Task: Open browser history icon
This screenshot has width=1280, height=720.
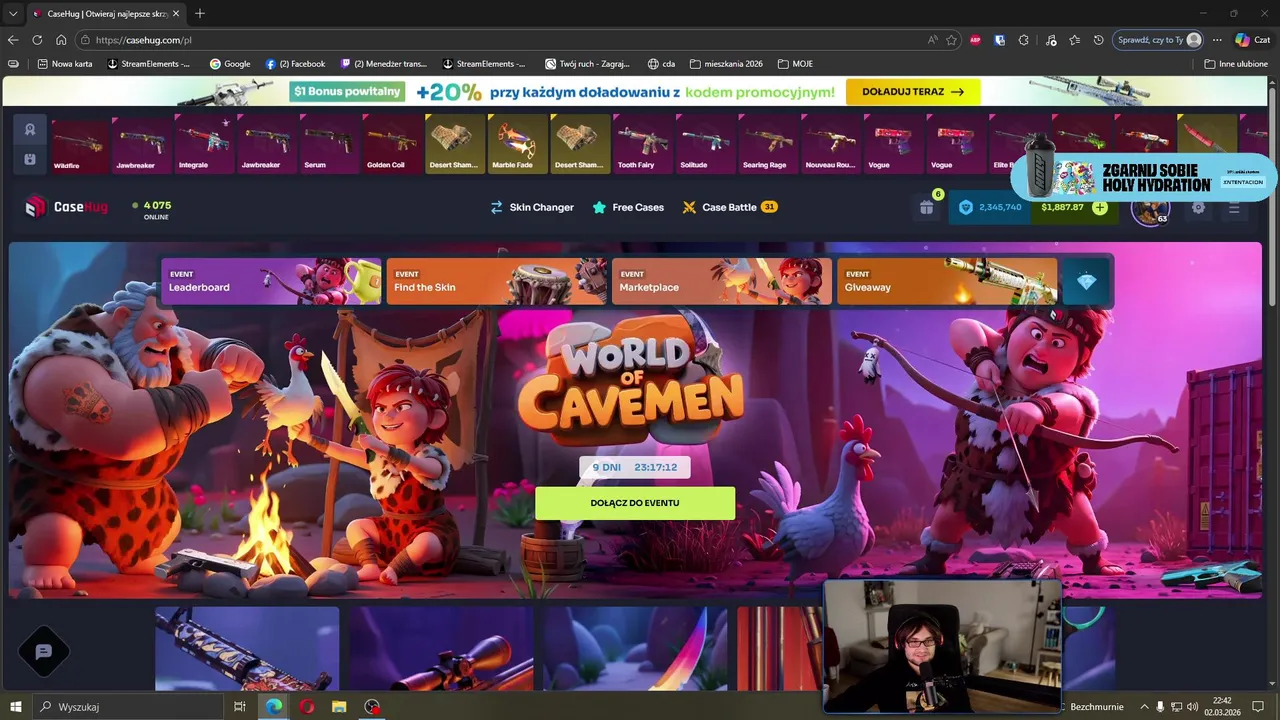Action: (1098, 40)
